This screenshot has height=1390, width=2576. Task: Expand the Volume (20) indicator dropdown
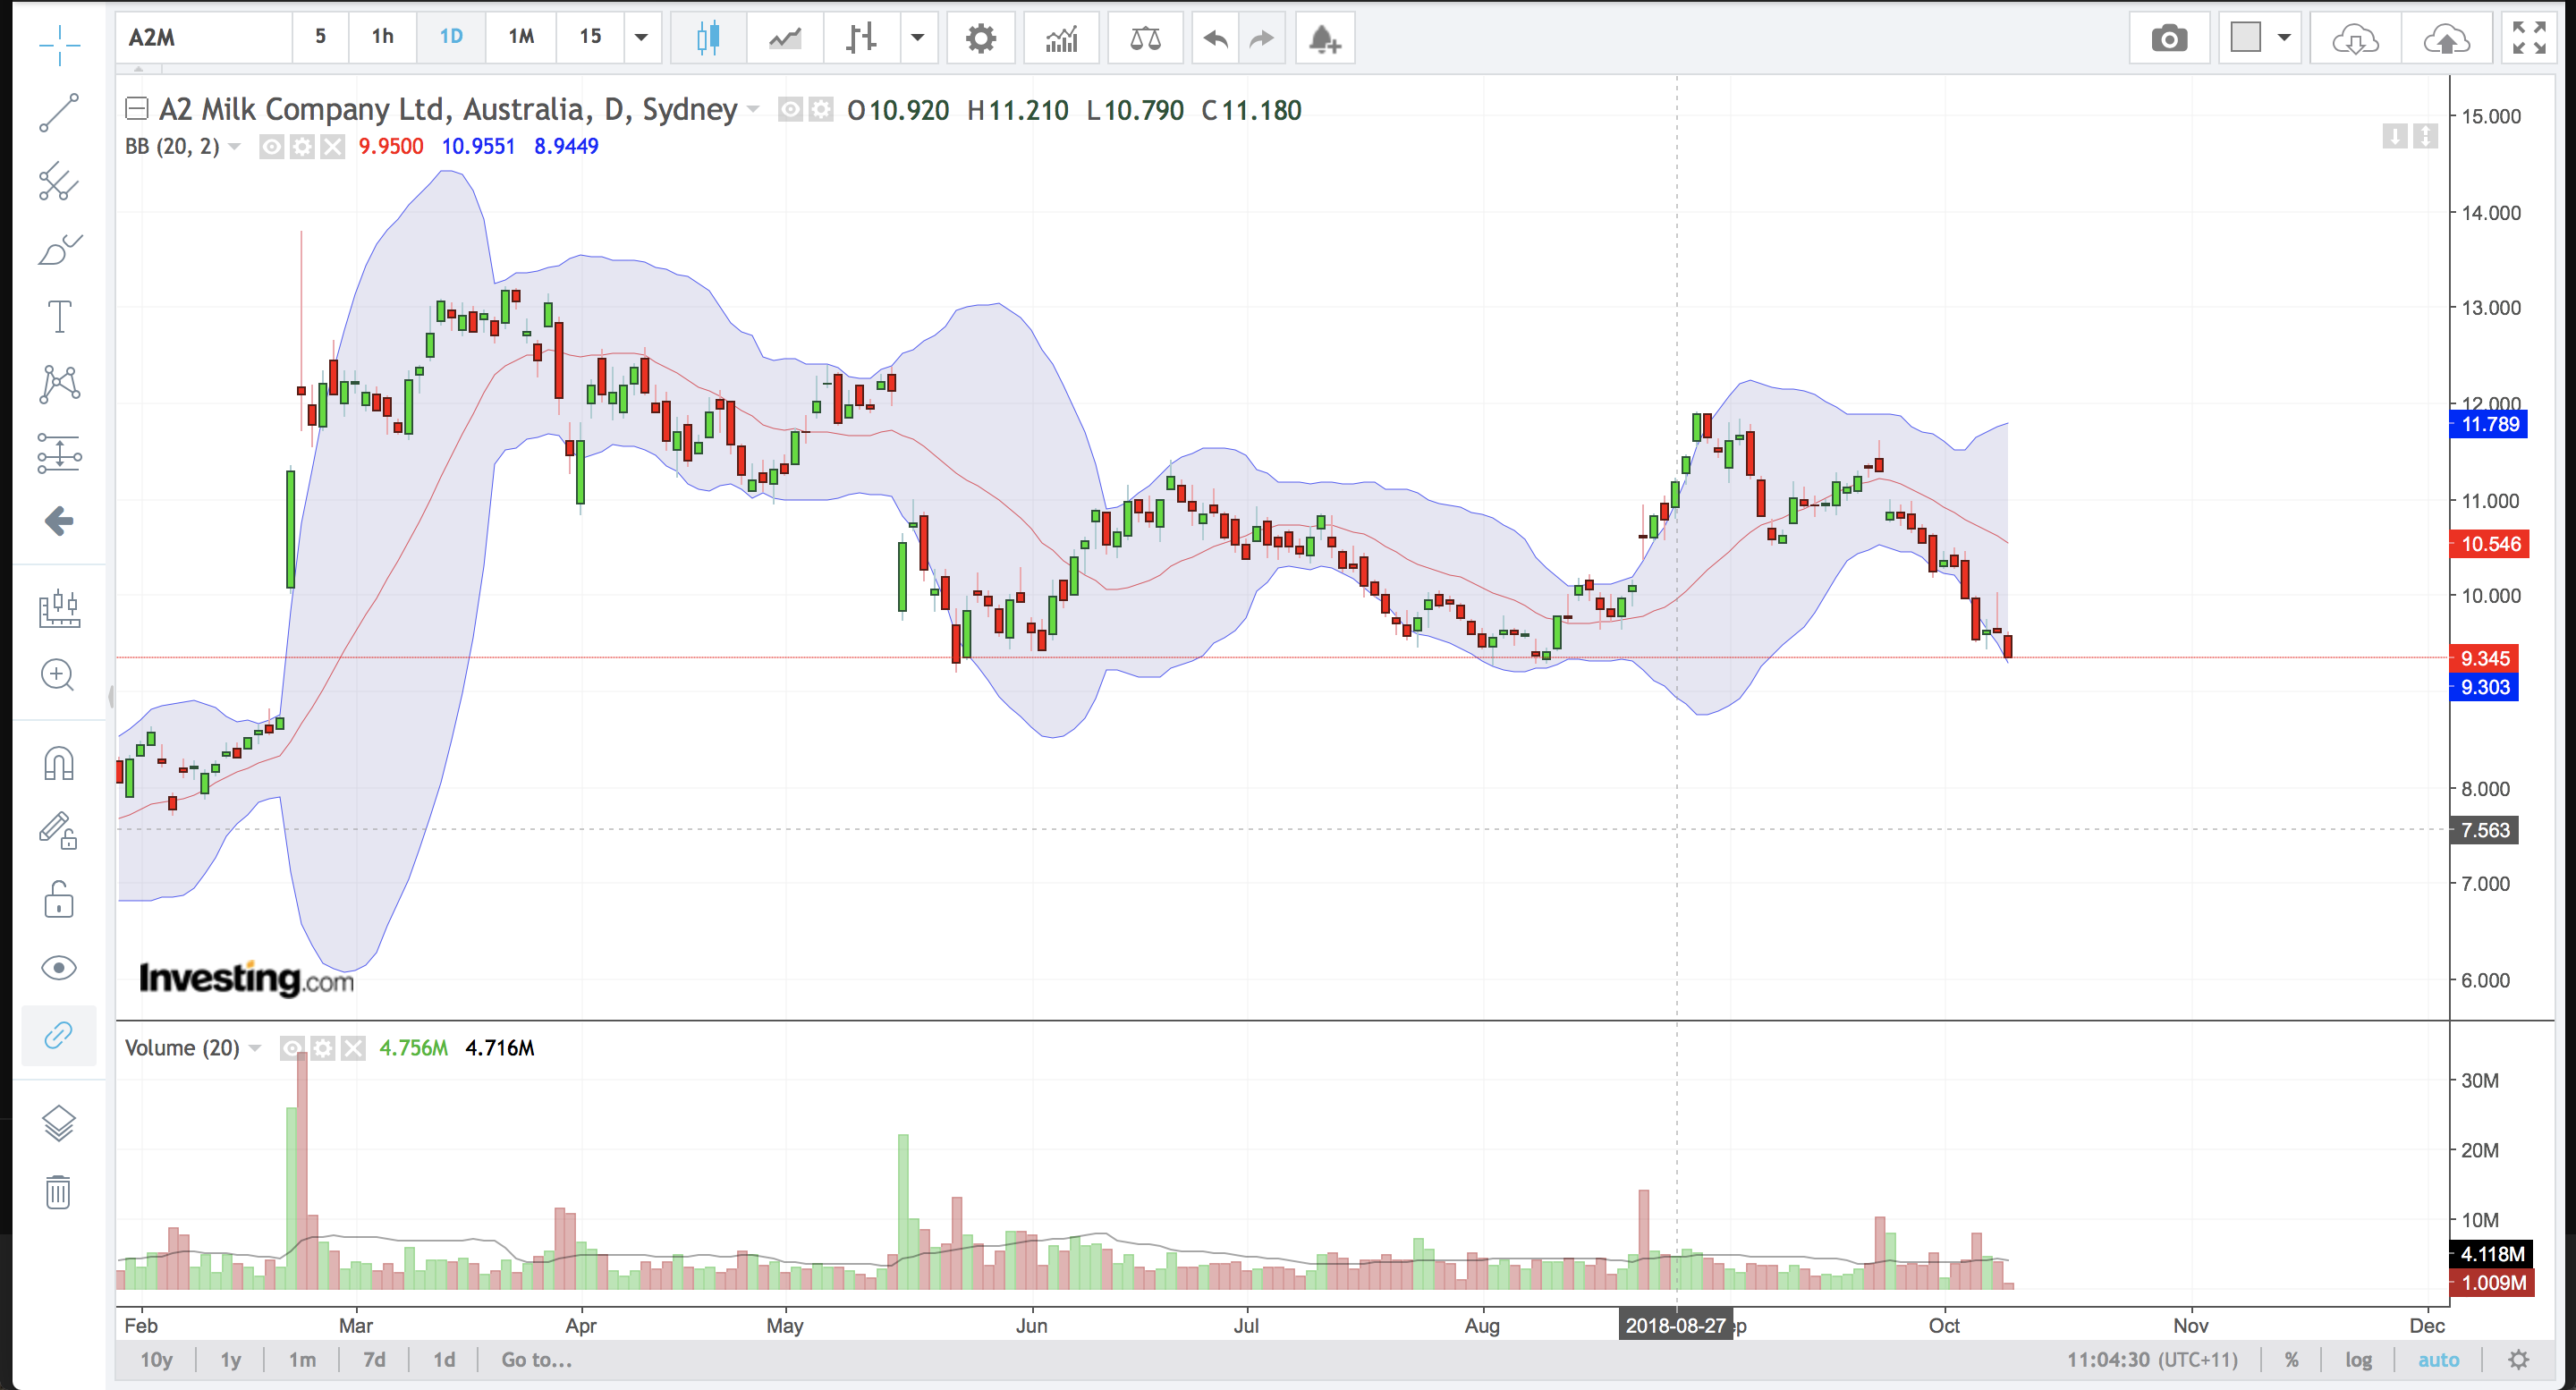point(255,1048)
